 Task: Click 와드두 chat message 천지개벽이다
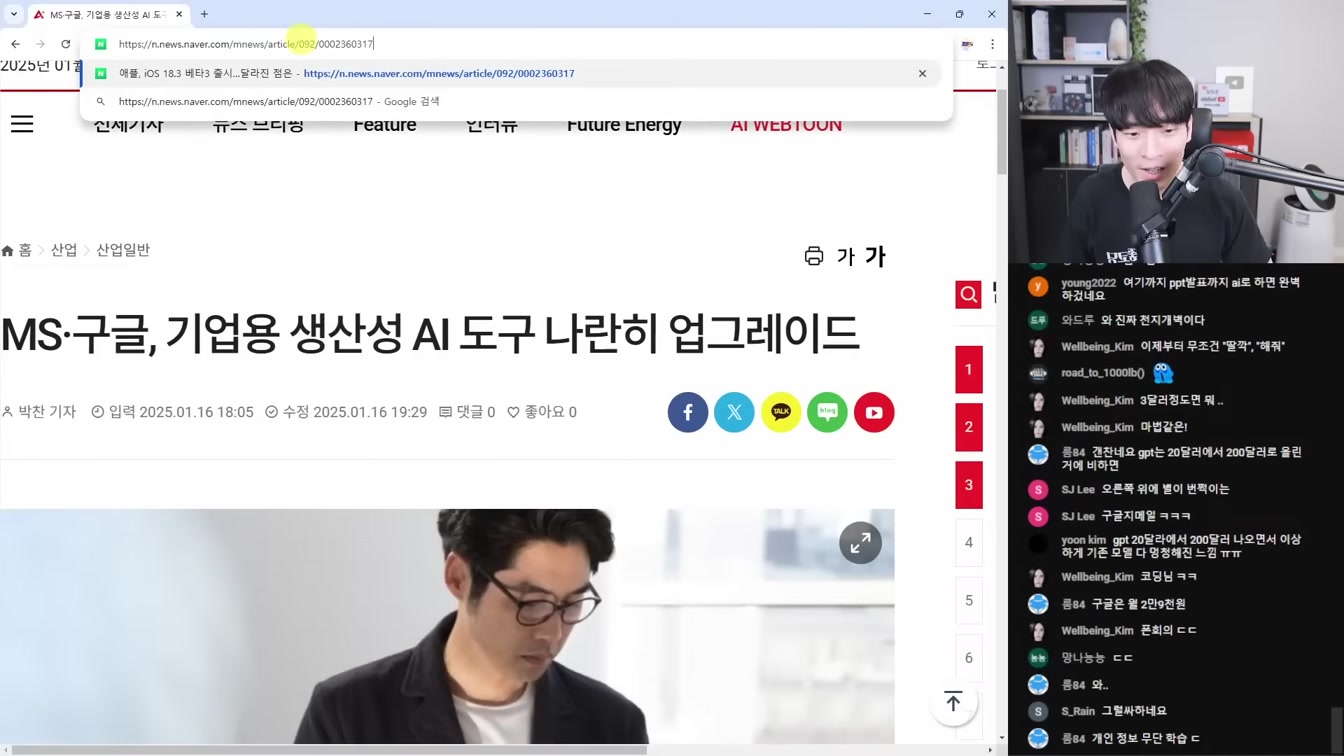point(1152,320)
